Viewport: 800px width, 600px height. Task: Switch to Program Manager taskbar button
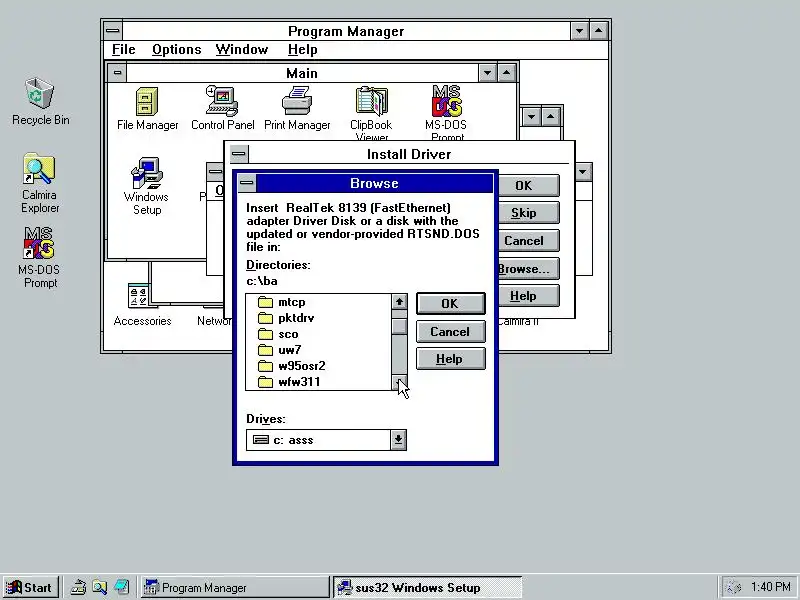click(x=234, y=587)
